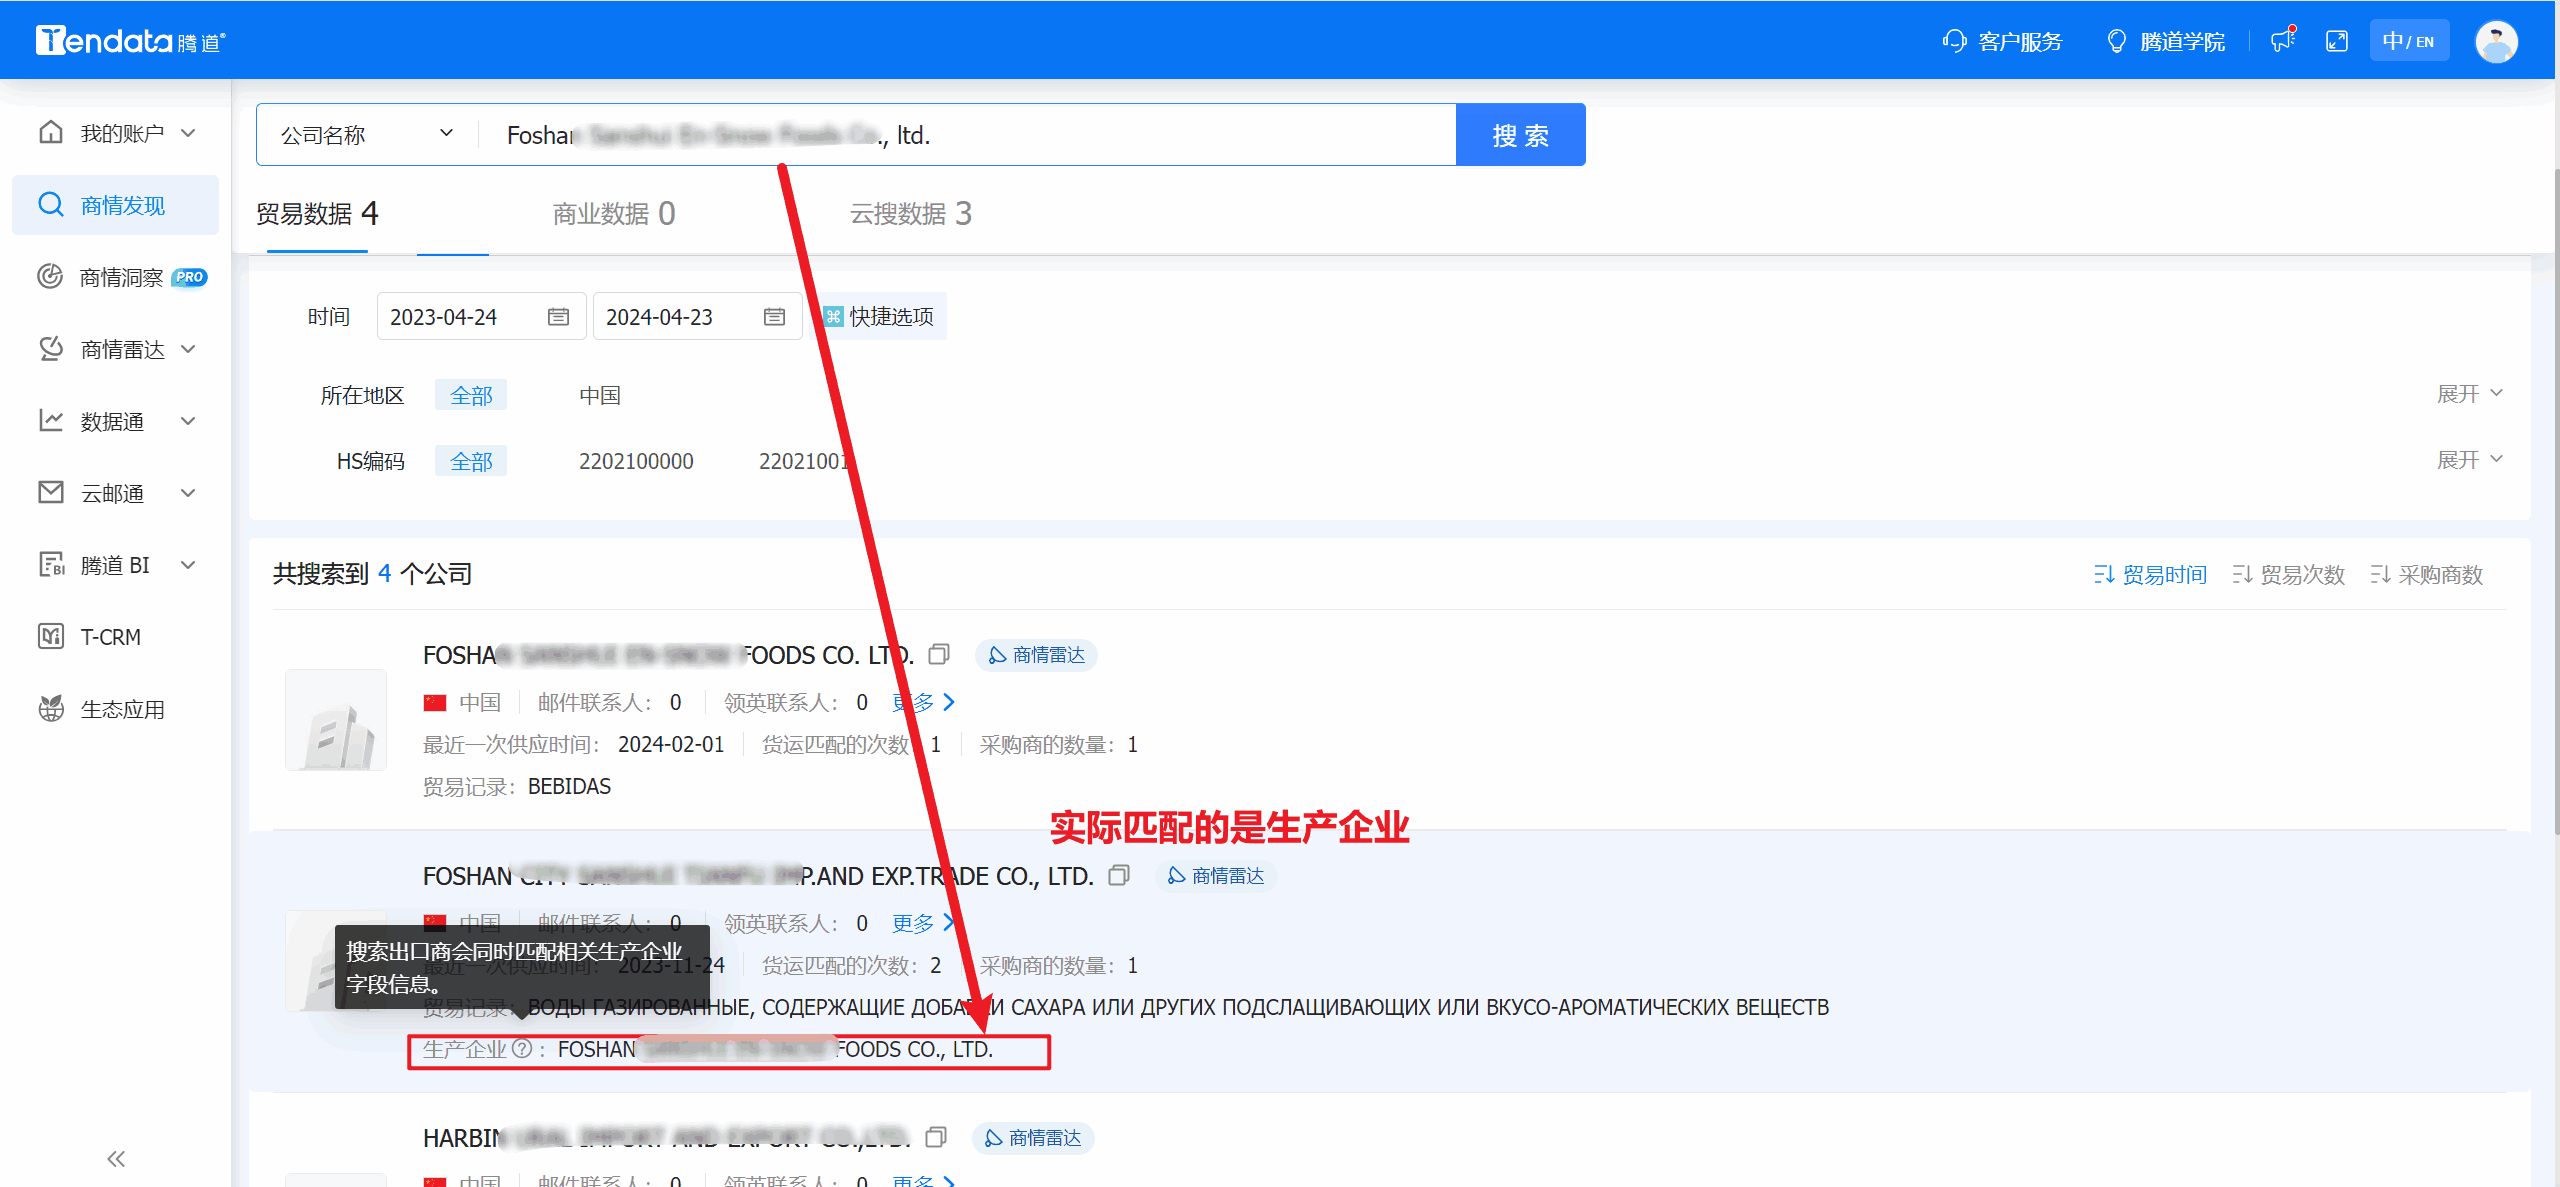Open the start date calendar icon
This screenshot has height=1187, width=2560.
[x=557, y=316]
